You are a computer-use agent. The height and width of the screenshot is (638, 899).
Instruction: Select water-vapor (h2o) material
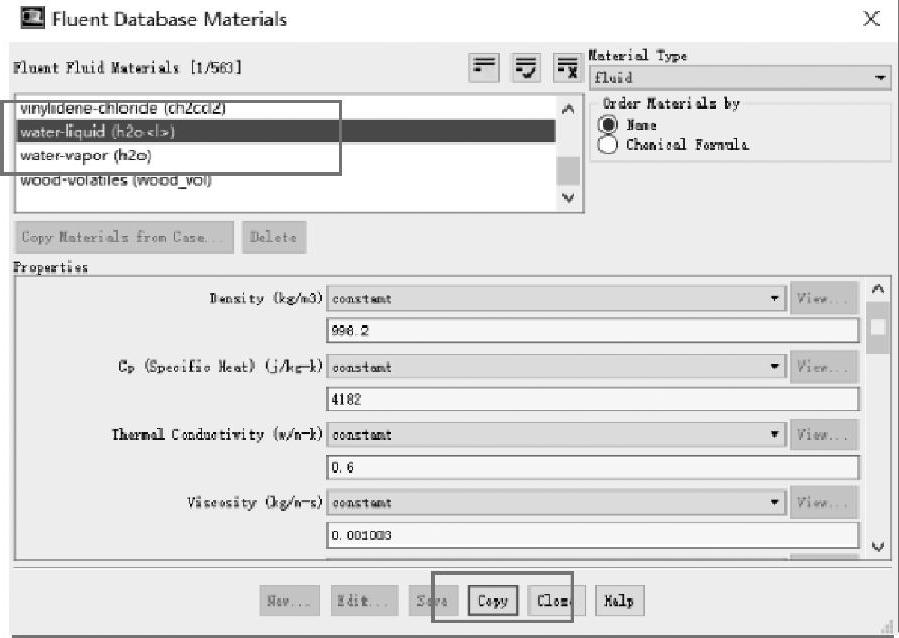coord(286,155)
